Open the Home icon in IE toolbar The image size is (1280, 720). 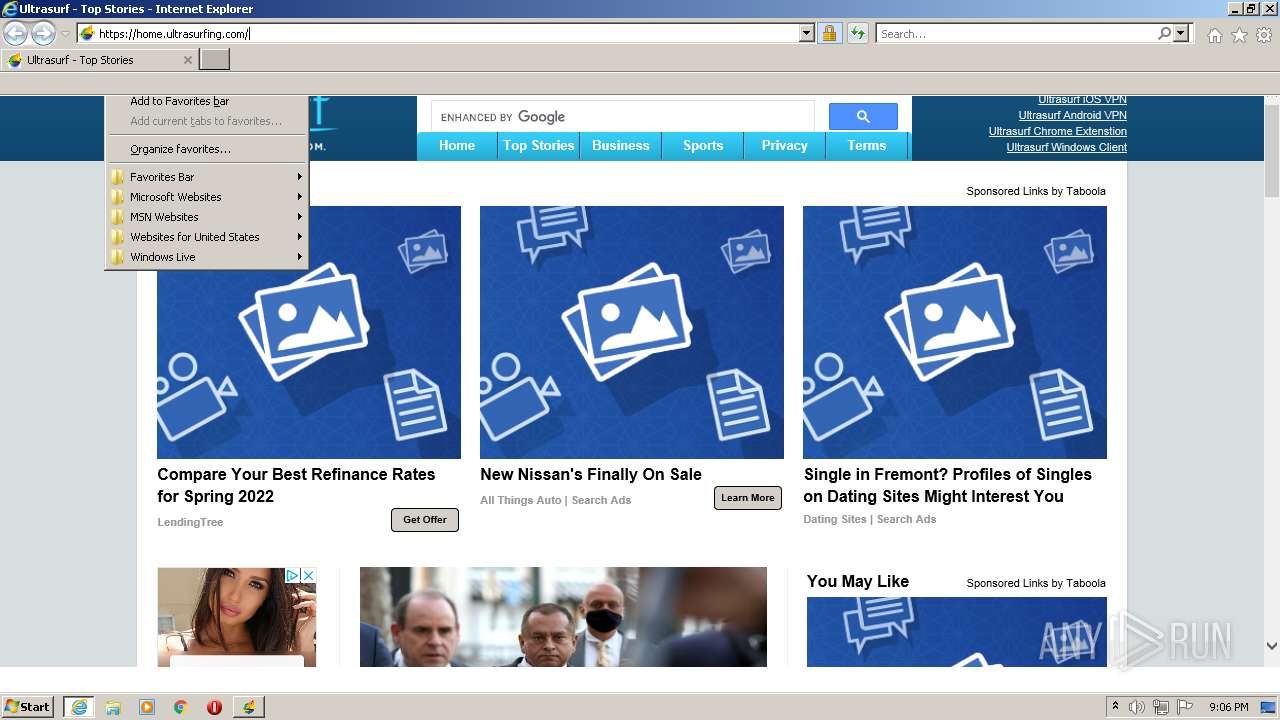1214,35
